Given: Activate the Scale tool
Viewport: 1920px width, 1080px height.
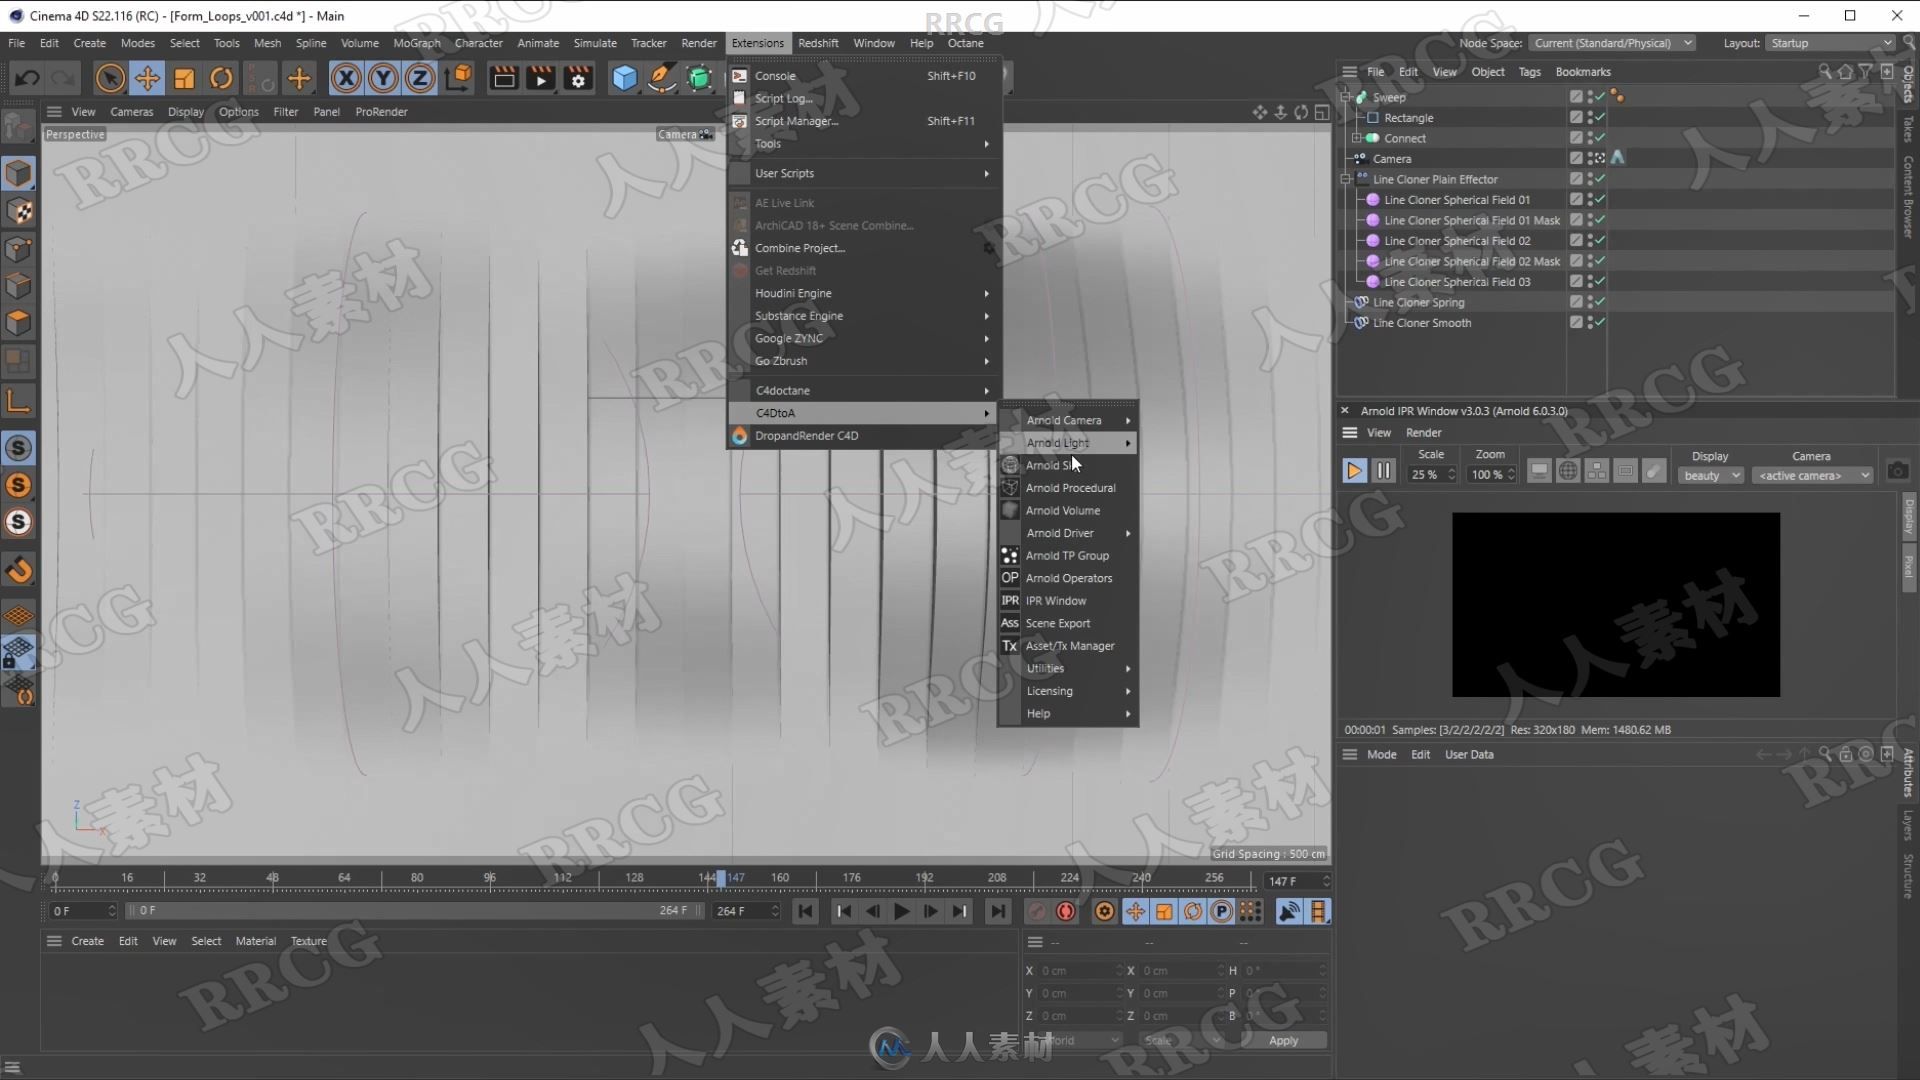Looking at the screenshot, I should click(x=184, y=78).
